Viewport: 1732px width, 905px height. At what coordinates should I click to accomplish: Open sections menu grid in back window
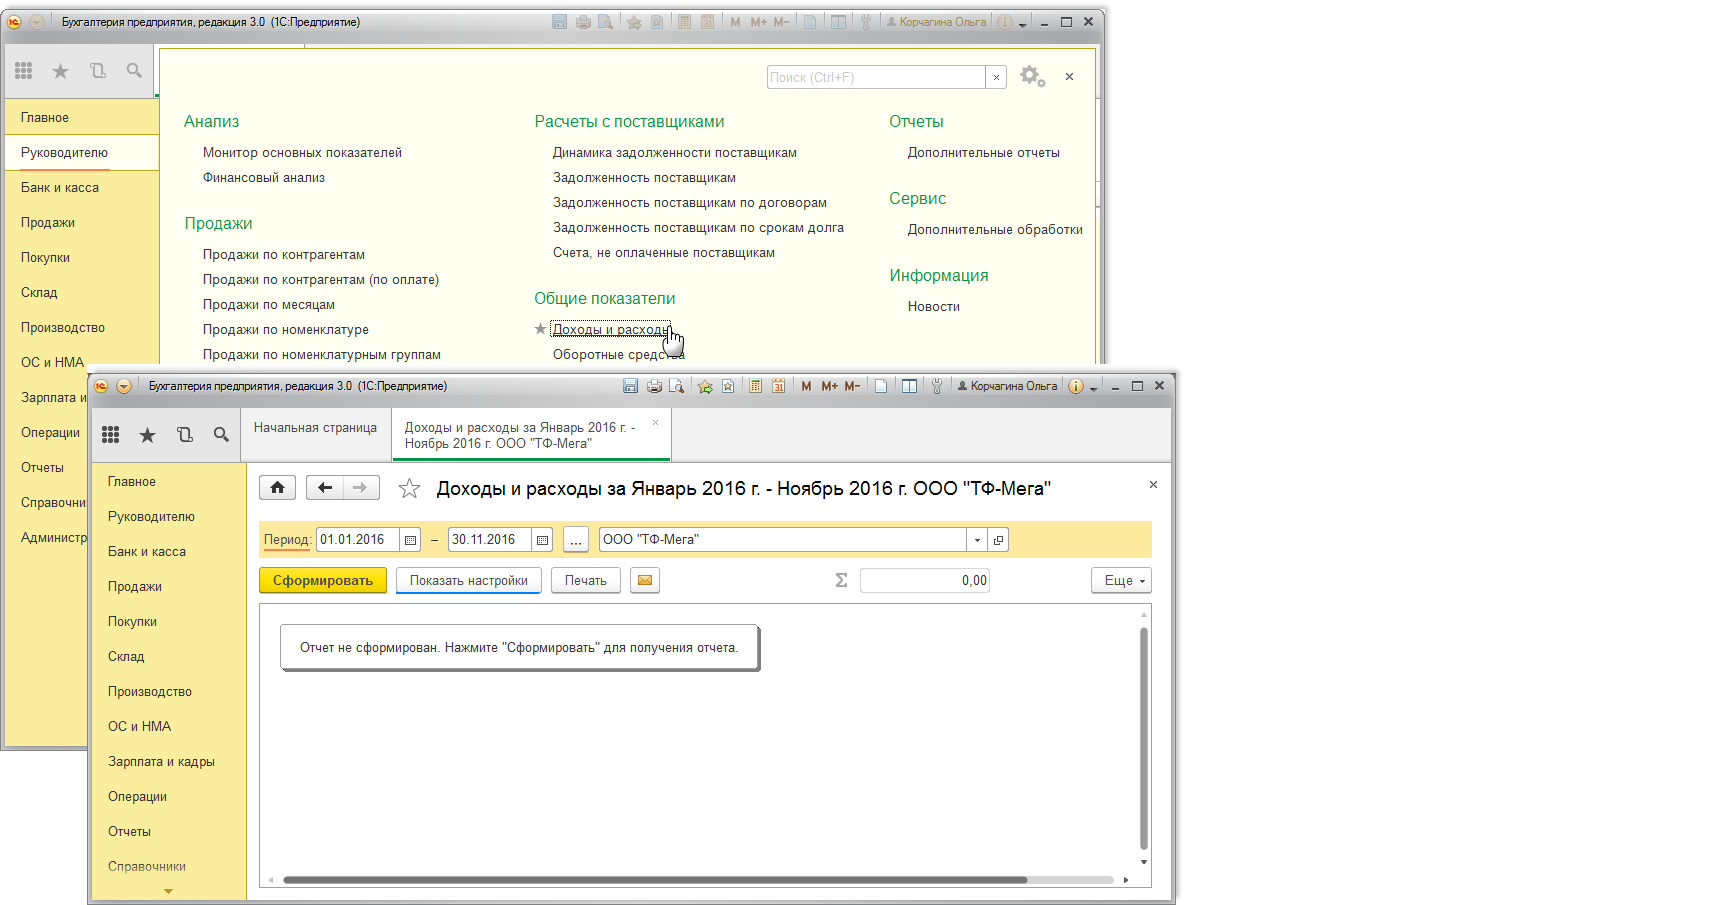(24, 70)
